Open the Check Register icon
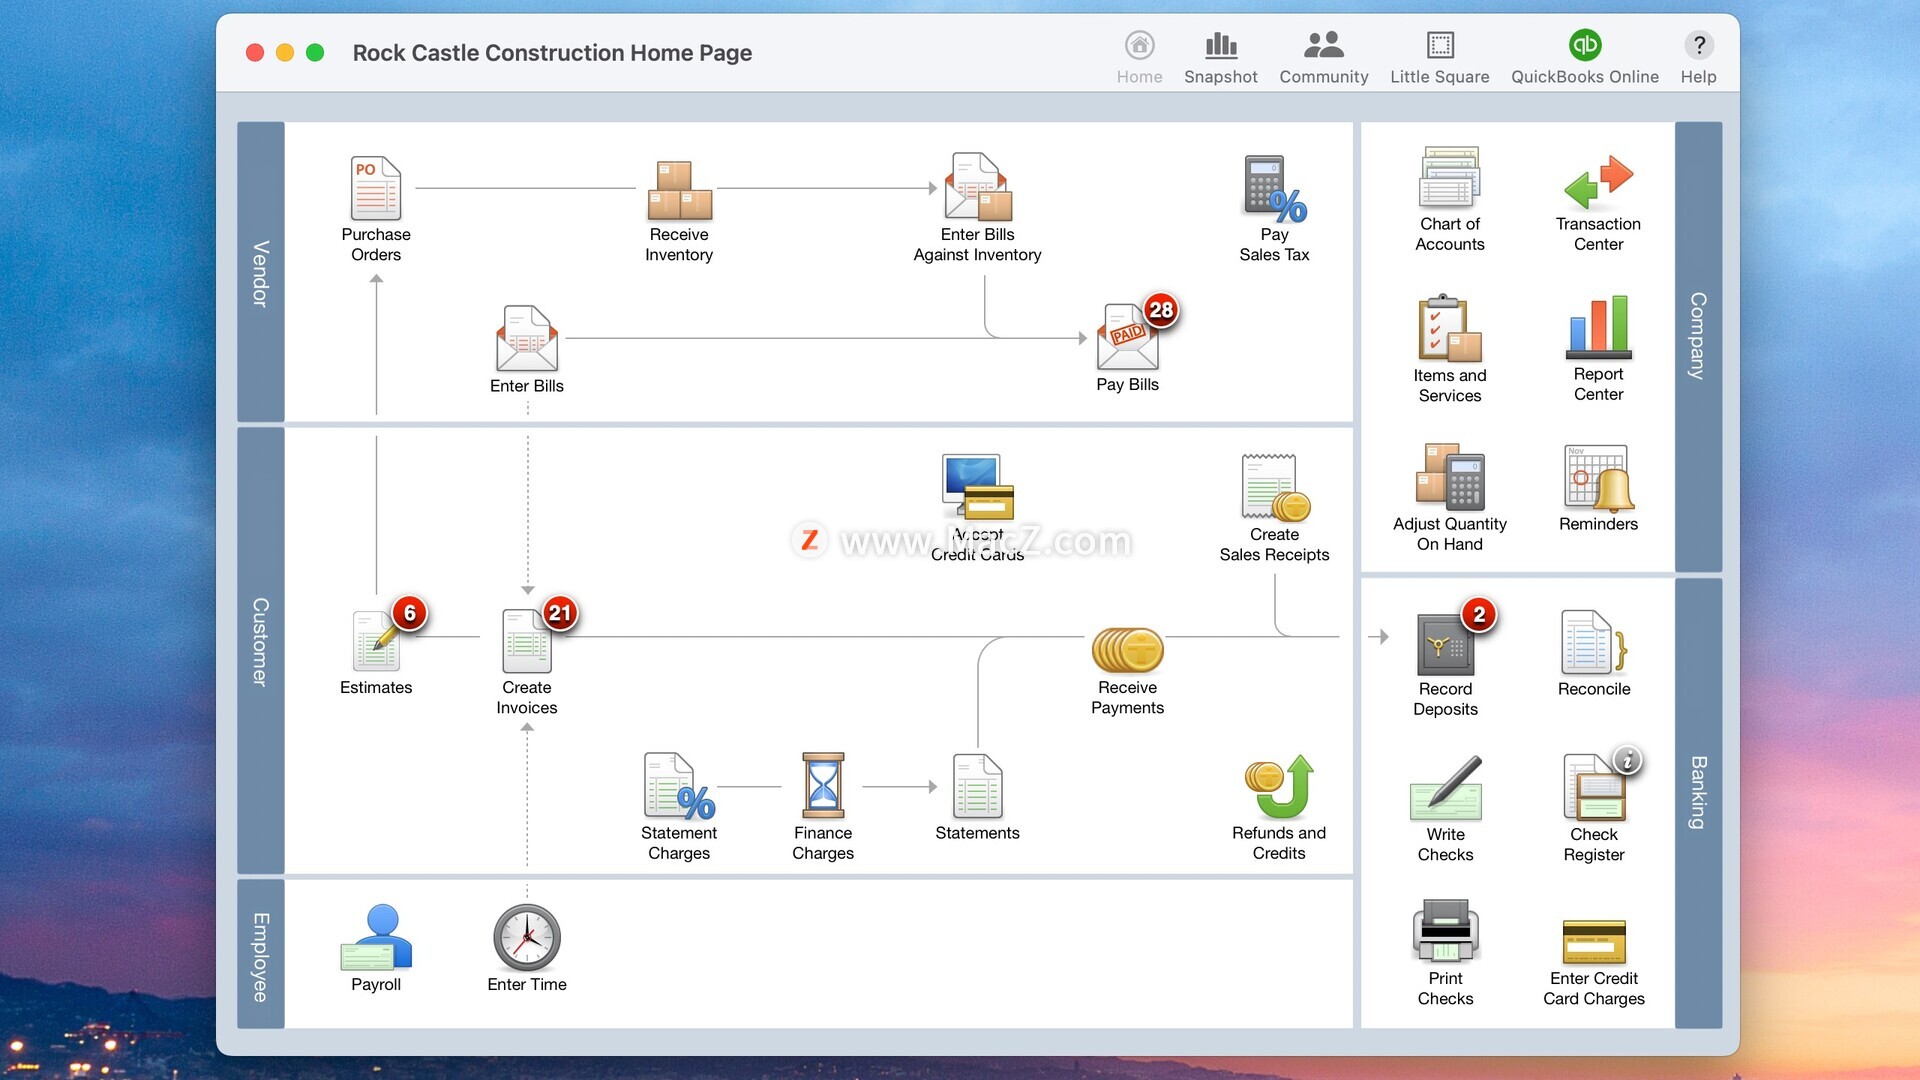This screenshot has height=1080, width=1920. pos(1594,788)
